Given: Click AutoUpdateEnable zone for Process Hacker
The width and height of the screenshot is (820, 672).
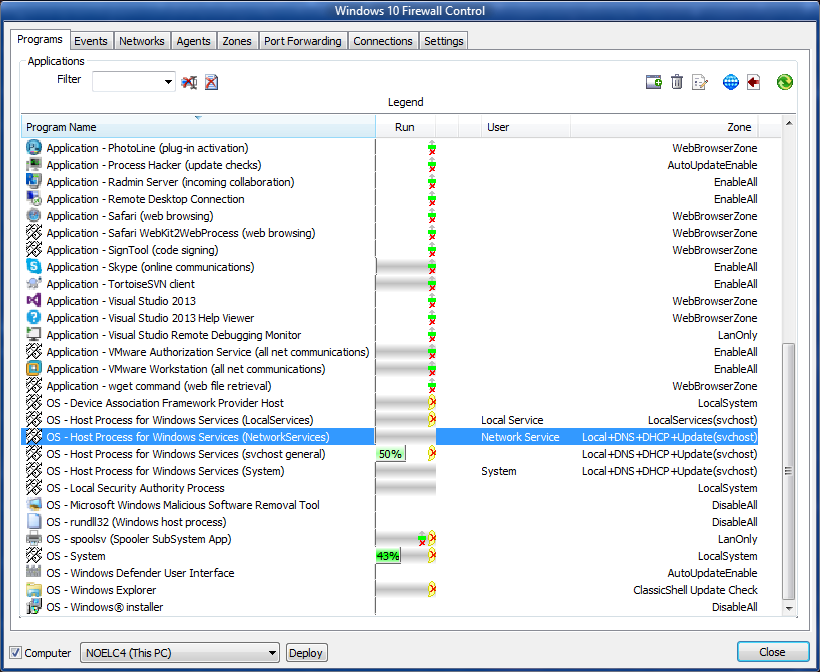Looking at the screenshot, I should coord(712,165).
